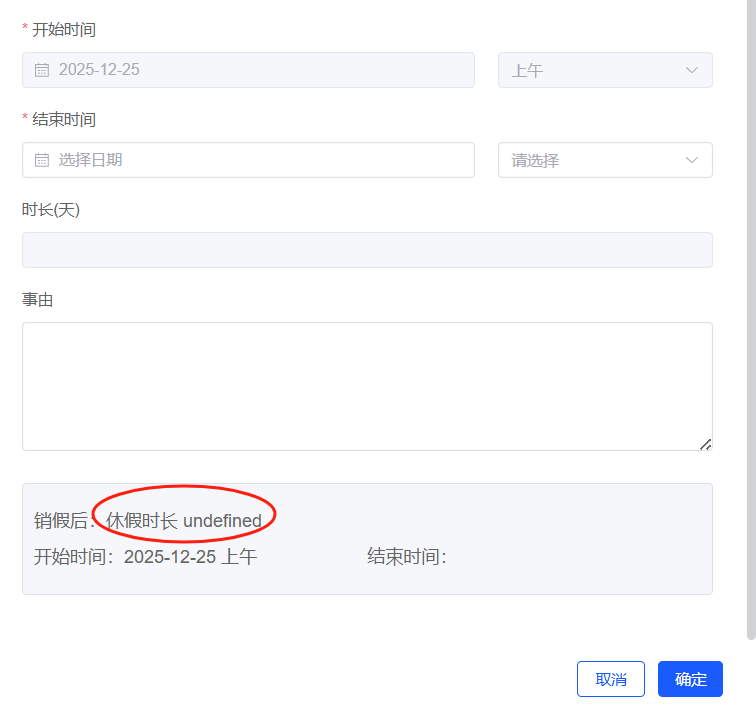Focus the 事由 reason text area
Image resolution: width=756 pixels, height=712 pixels.
point(367,386)
